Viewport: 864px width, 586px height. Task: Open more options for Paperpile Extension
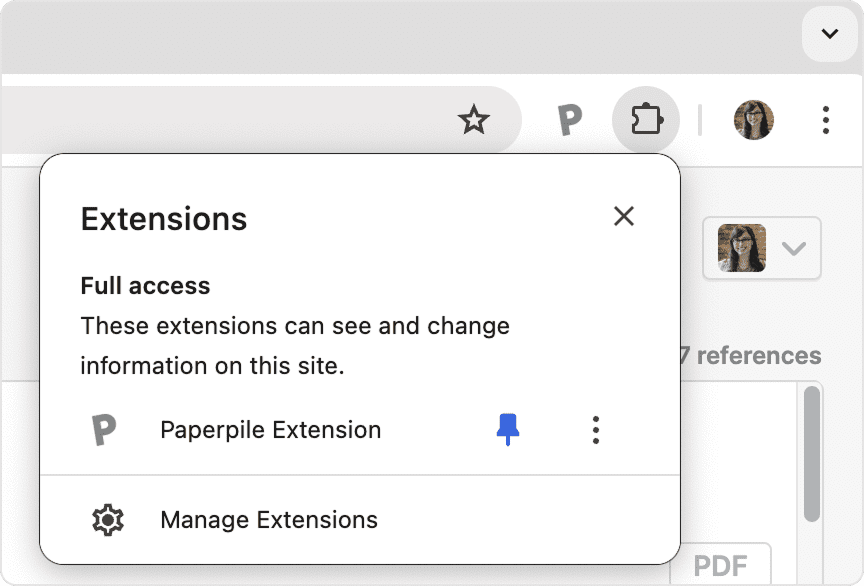coord(596,430)
